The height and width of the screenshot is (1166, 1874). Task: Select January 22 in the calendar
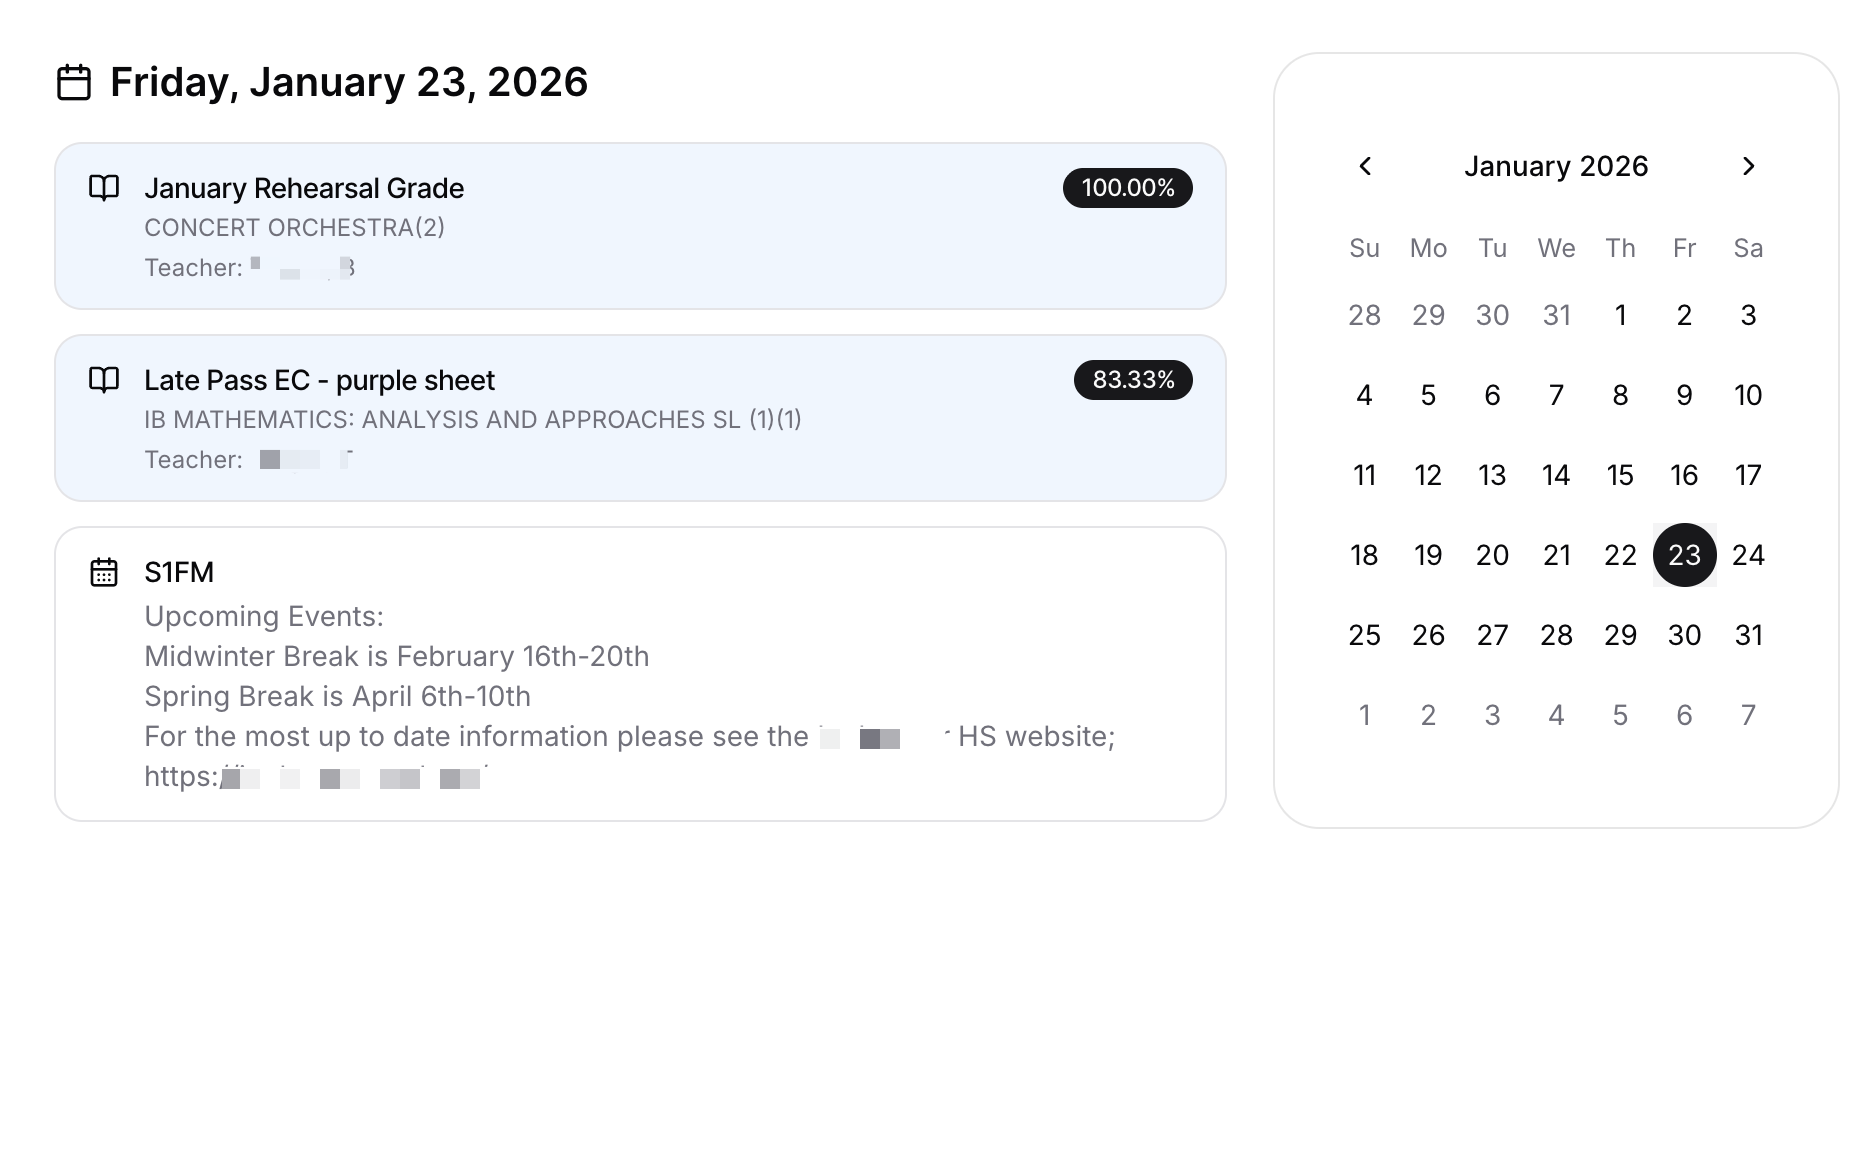(x=1620, y=555)
